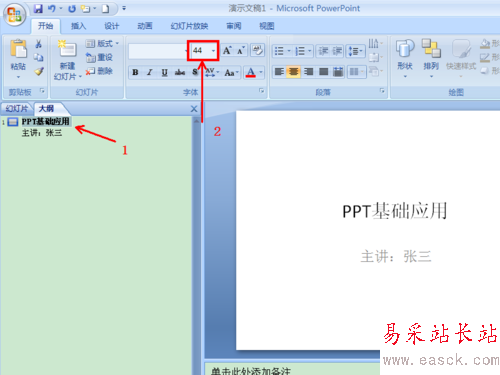Activate the Format Painter brush
This screenshot has height=375, width=500.
39,71
